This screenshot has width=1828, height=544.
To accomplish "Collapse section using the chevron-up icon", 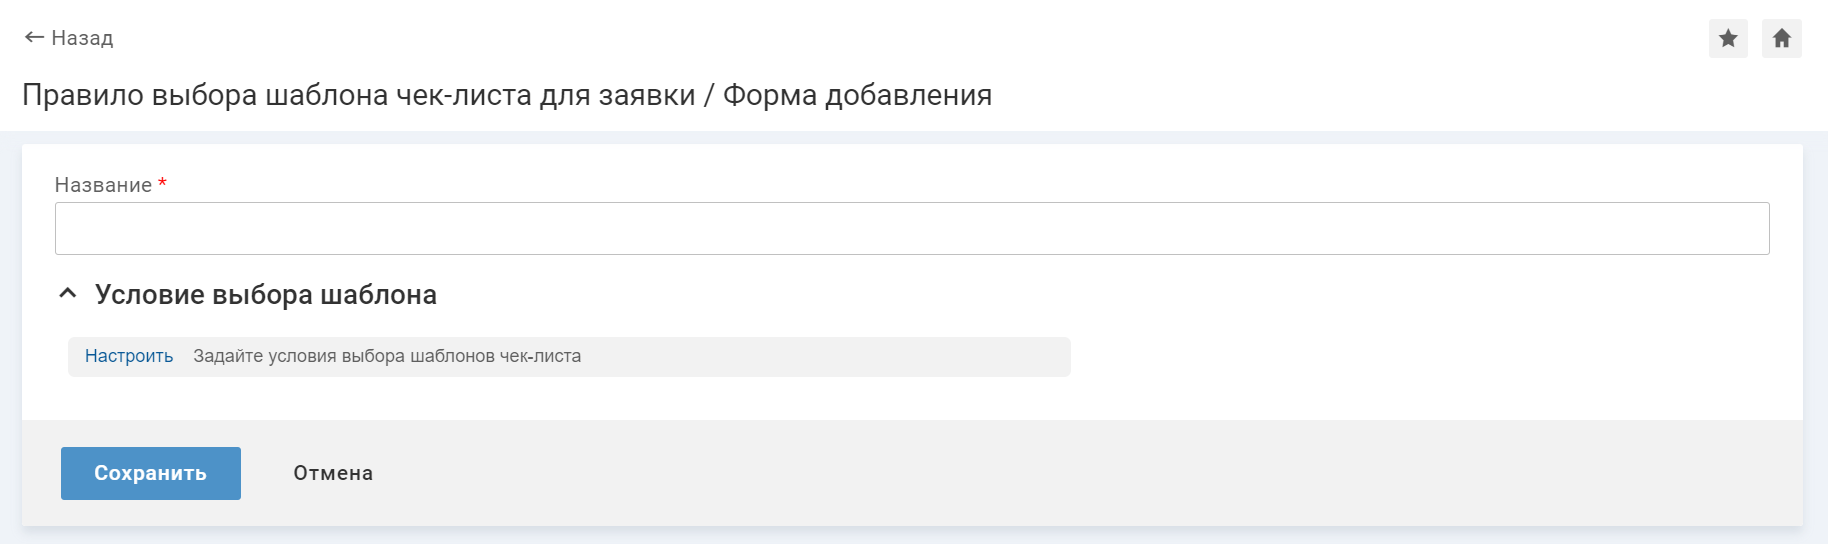I will point(68,294).
